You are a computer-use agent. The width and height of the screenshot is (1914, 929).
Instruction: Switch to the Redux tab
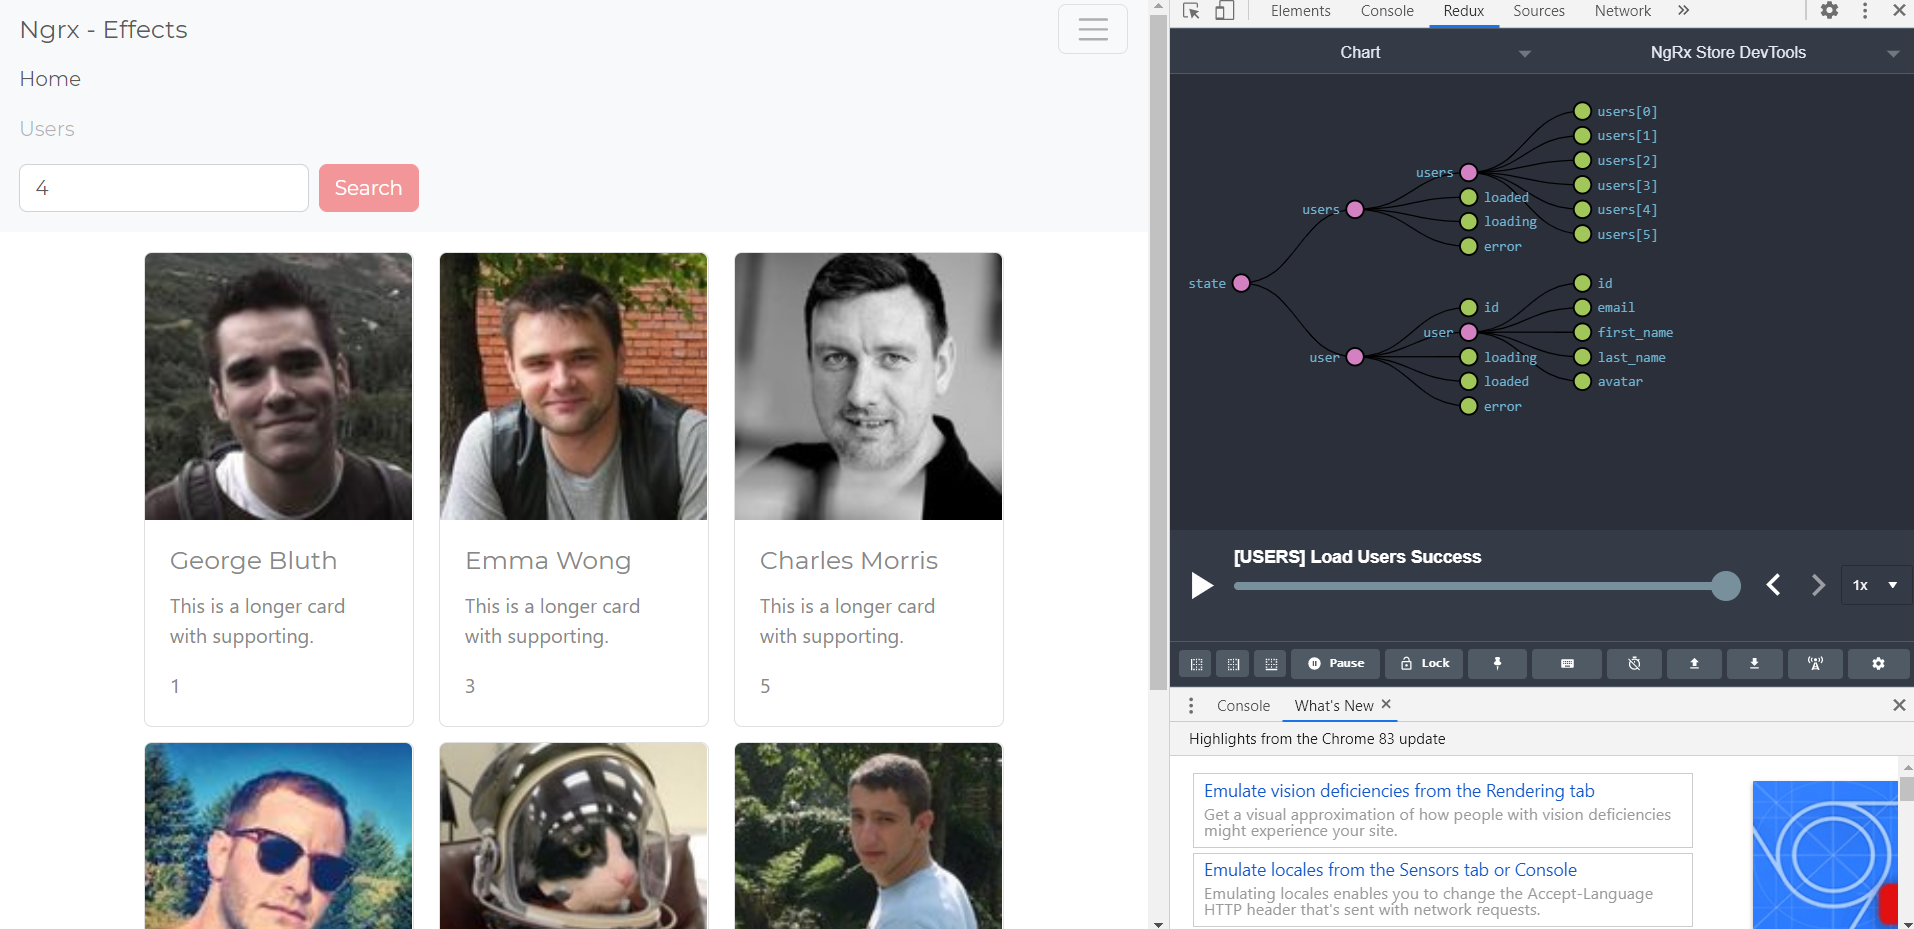(x=1463, y=11)
